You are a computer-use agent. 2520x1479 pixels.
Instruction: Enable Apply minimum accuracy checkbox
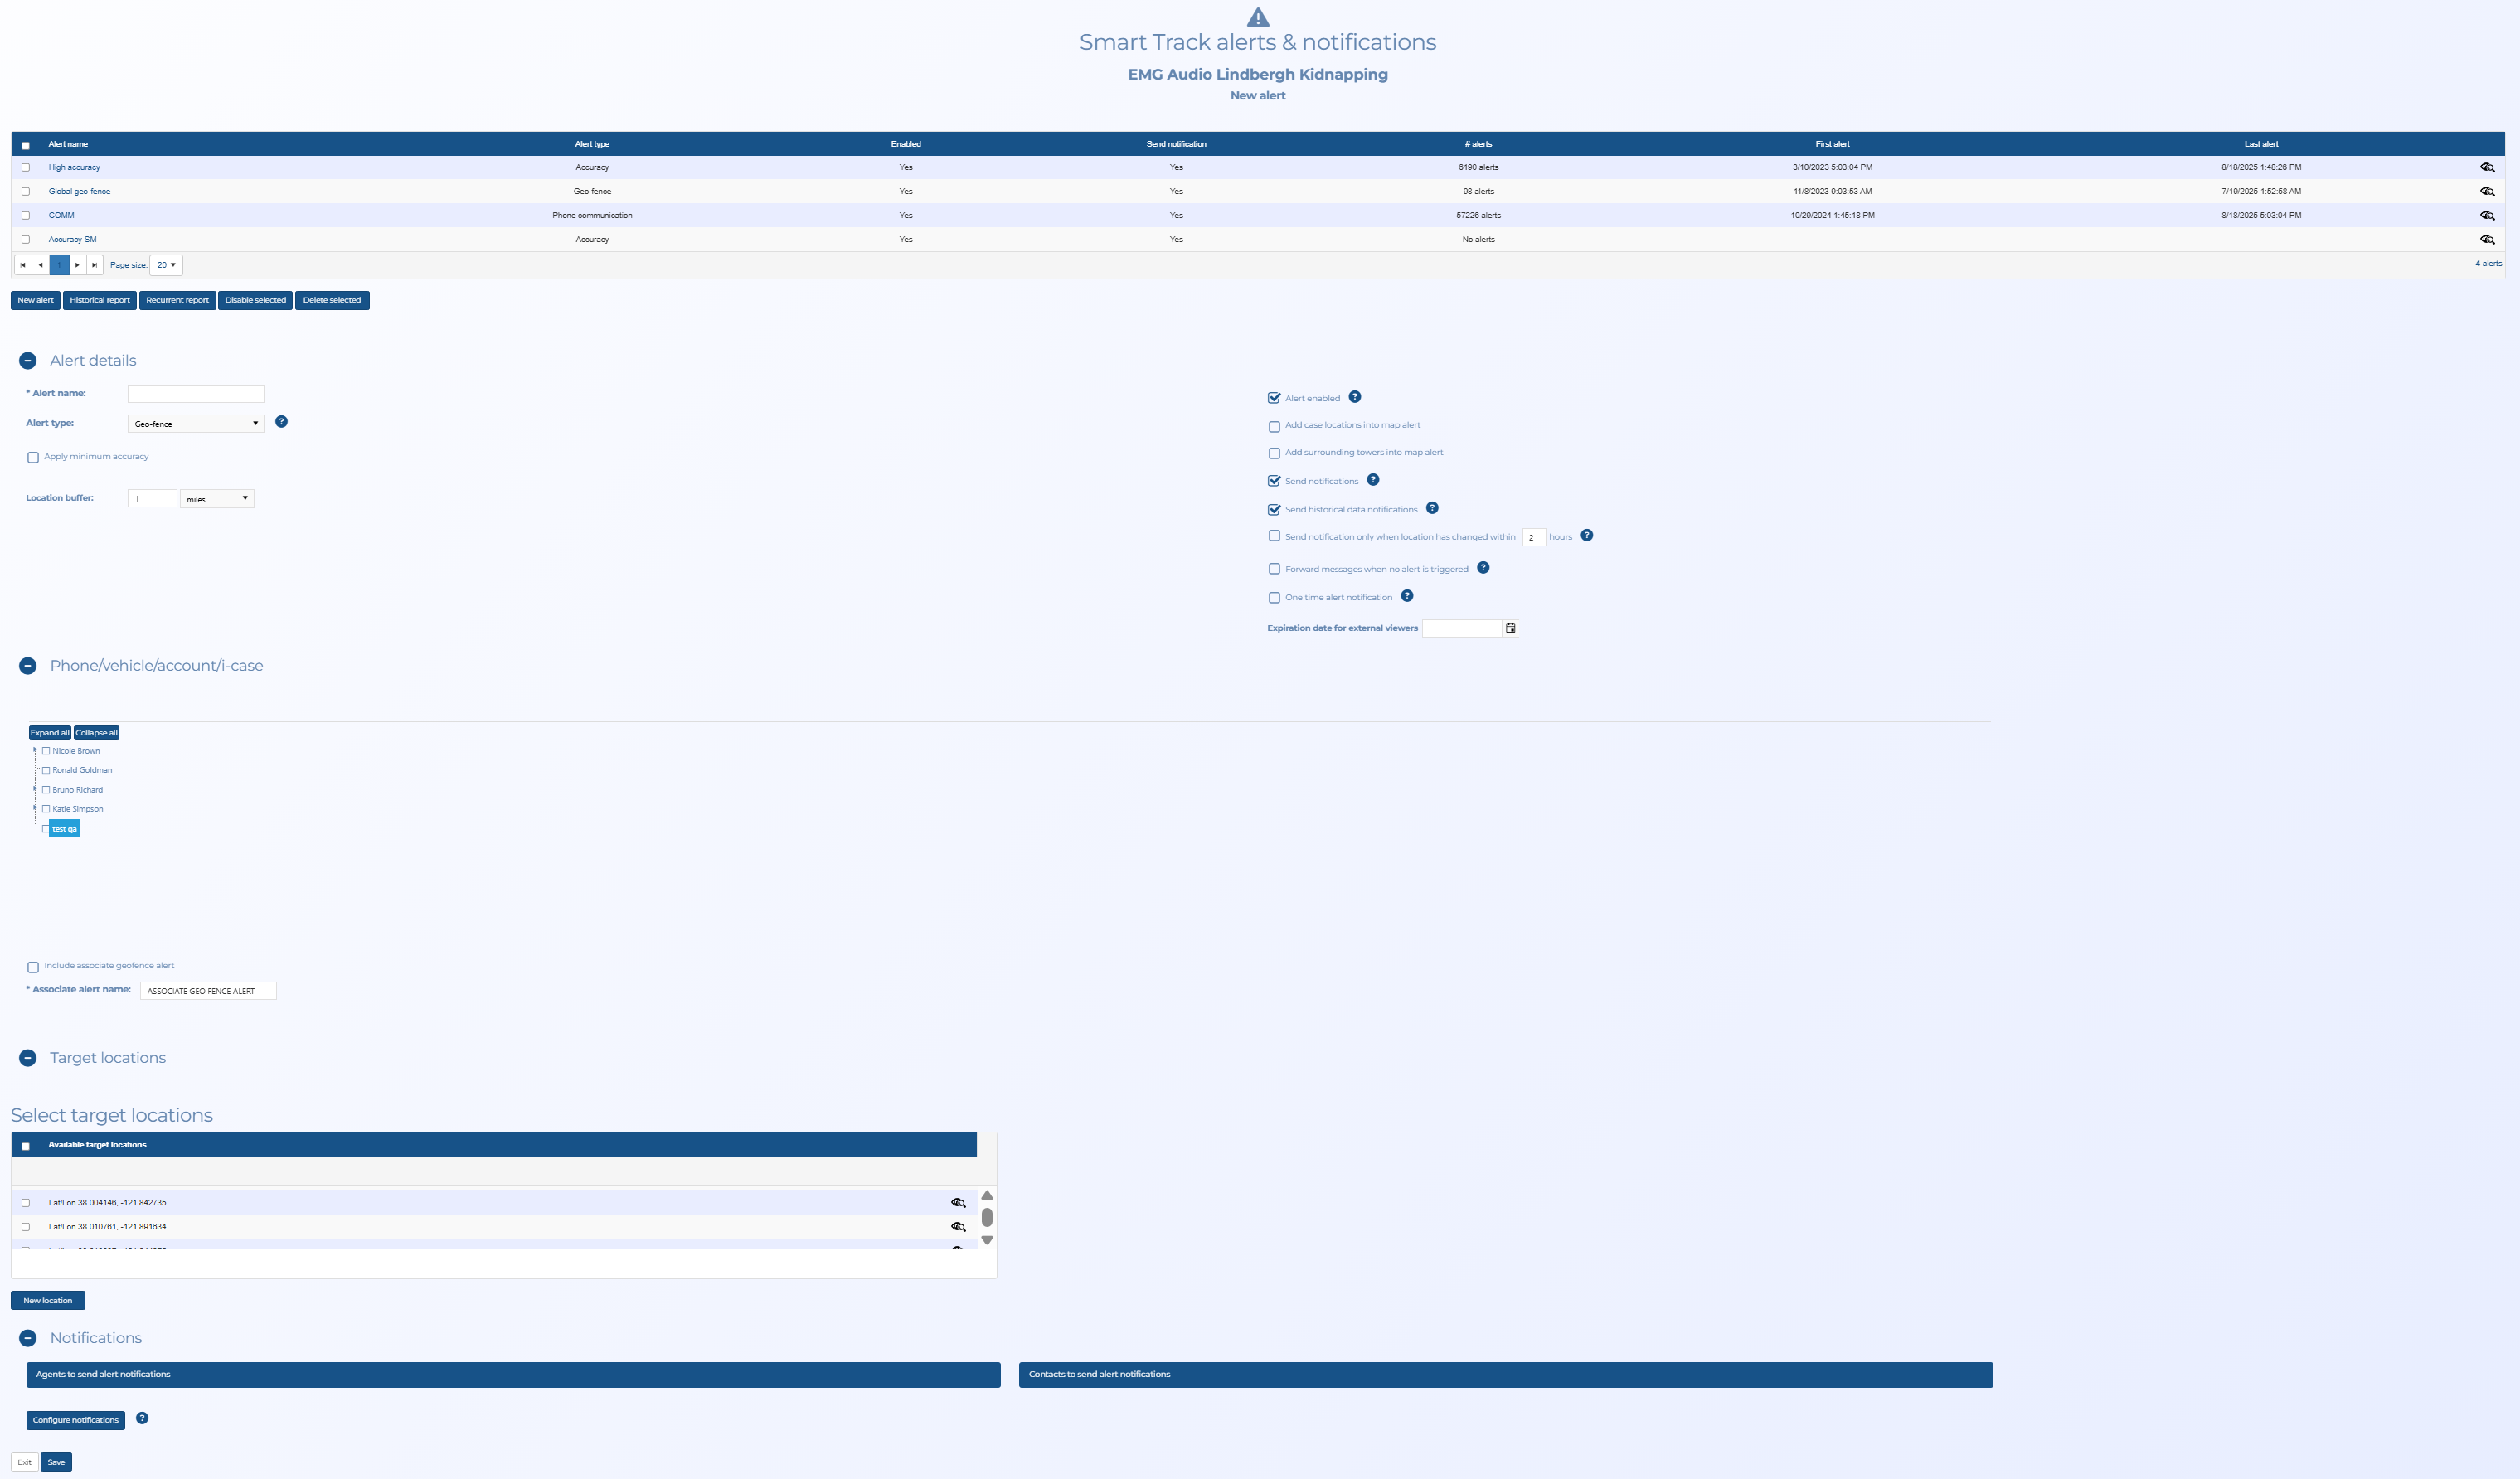point(33,457)
